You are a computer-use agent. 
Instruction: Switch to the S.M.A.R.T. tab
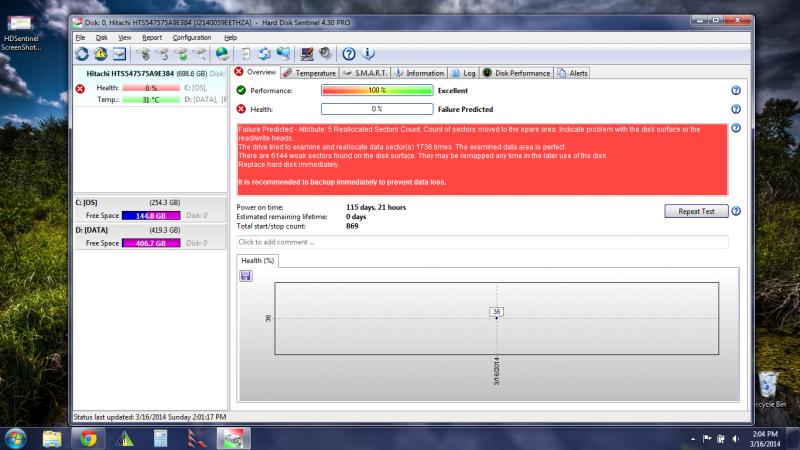(x=365, y=73)
